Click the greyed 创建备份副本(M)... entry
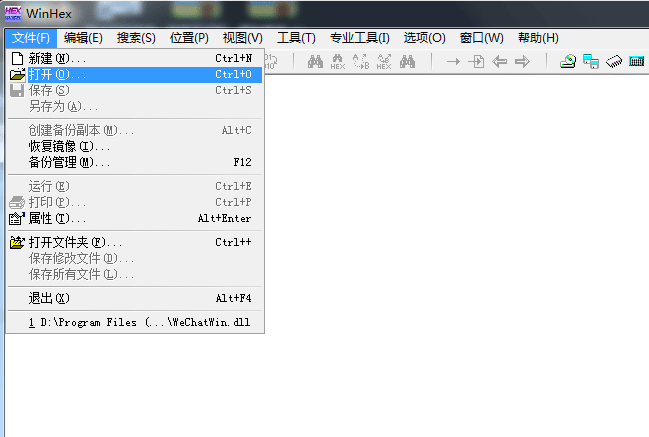 point(135,130)
